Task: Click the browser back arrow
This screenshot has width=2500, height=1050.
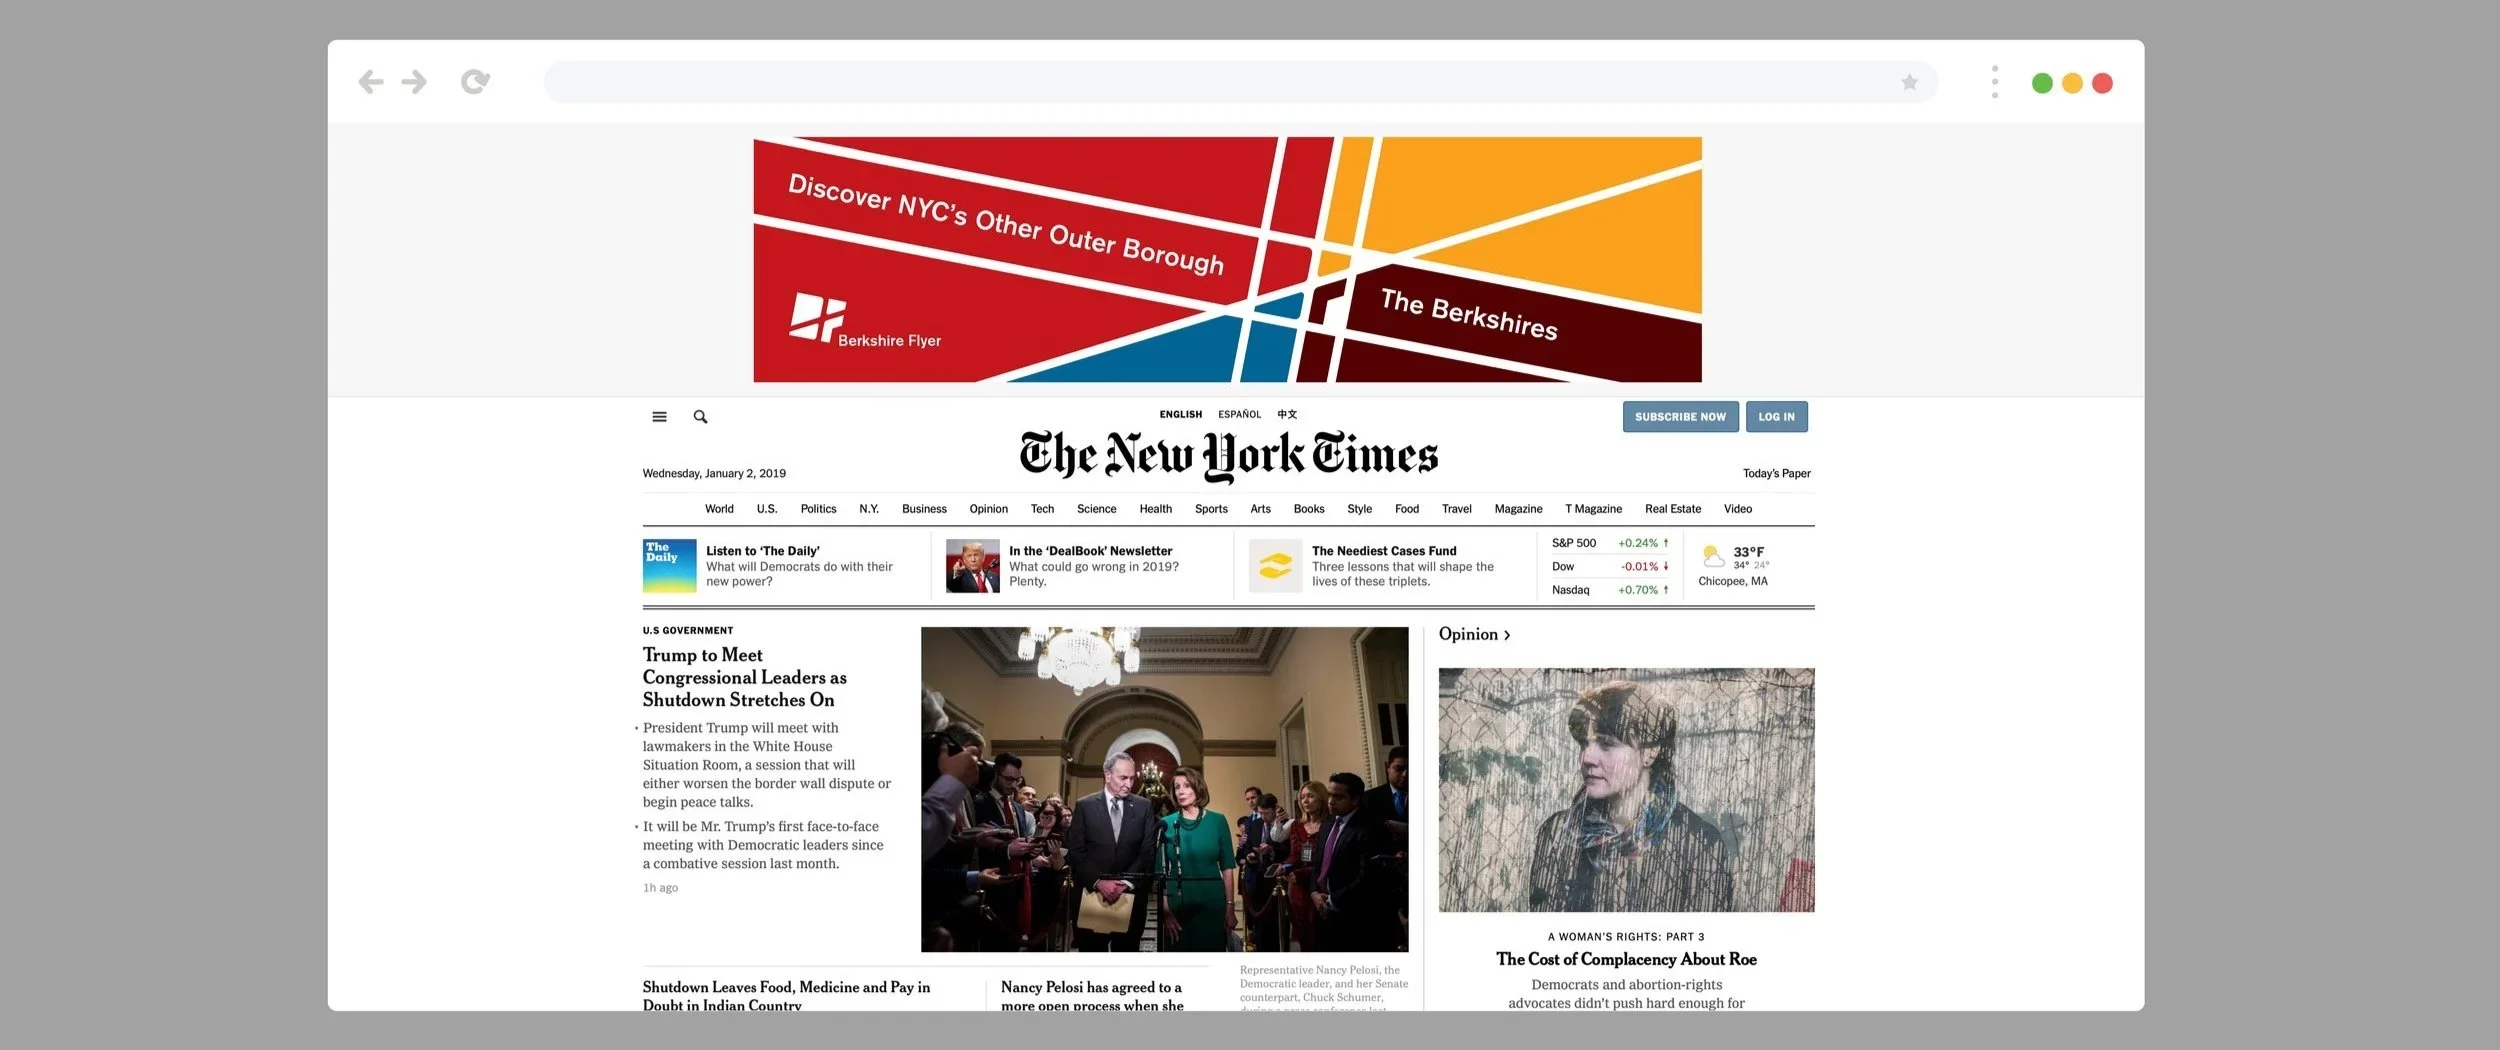Action: (371, 82)
